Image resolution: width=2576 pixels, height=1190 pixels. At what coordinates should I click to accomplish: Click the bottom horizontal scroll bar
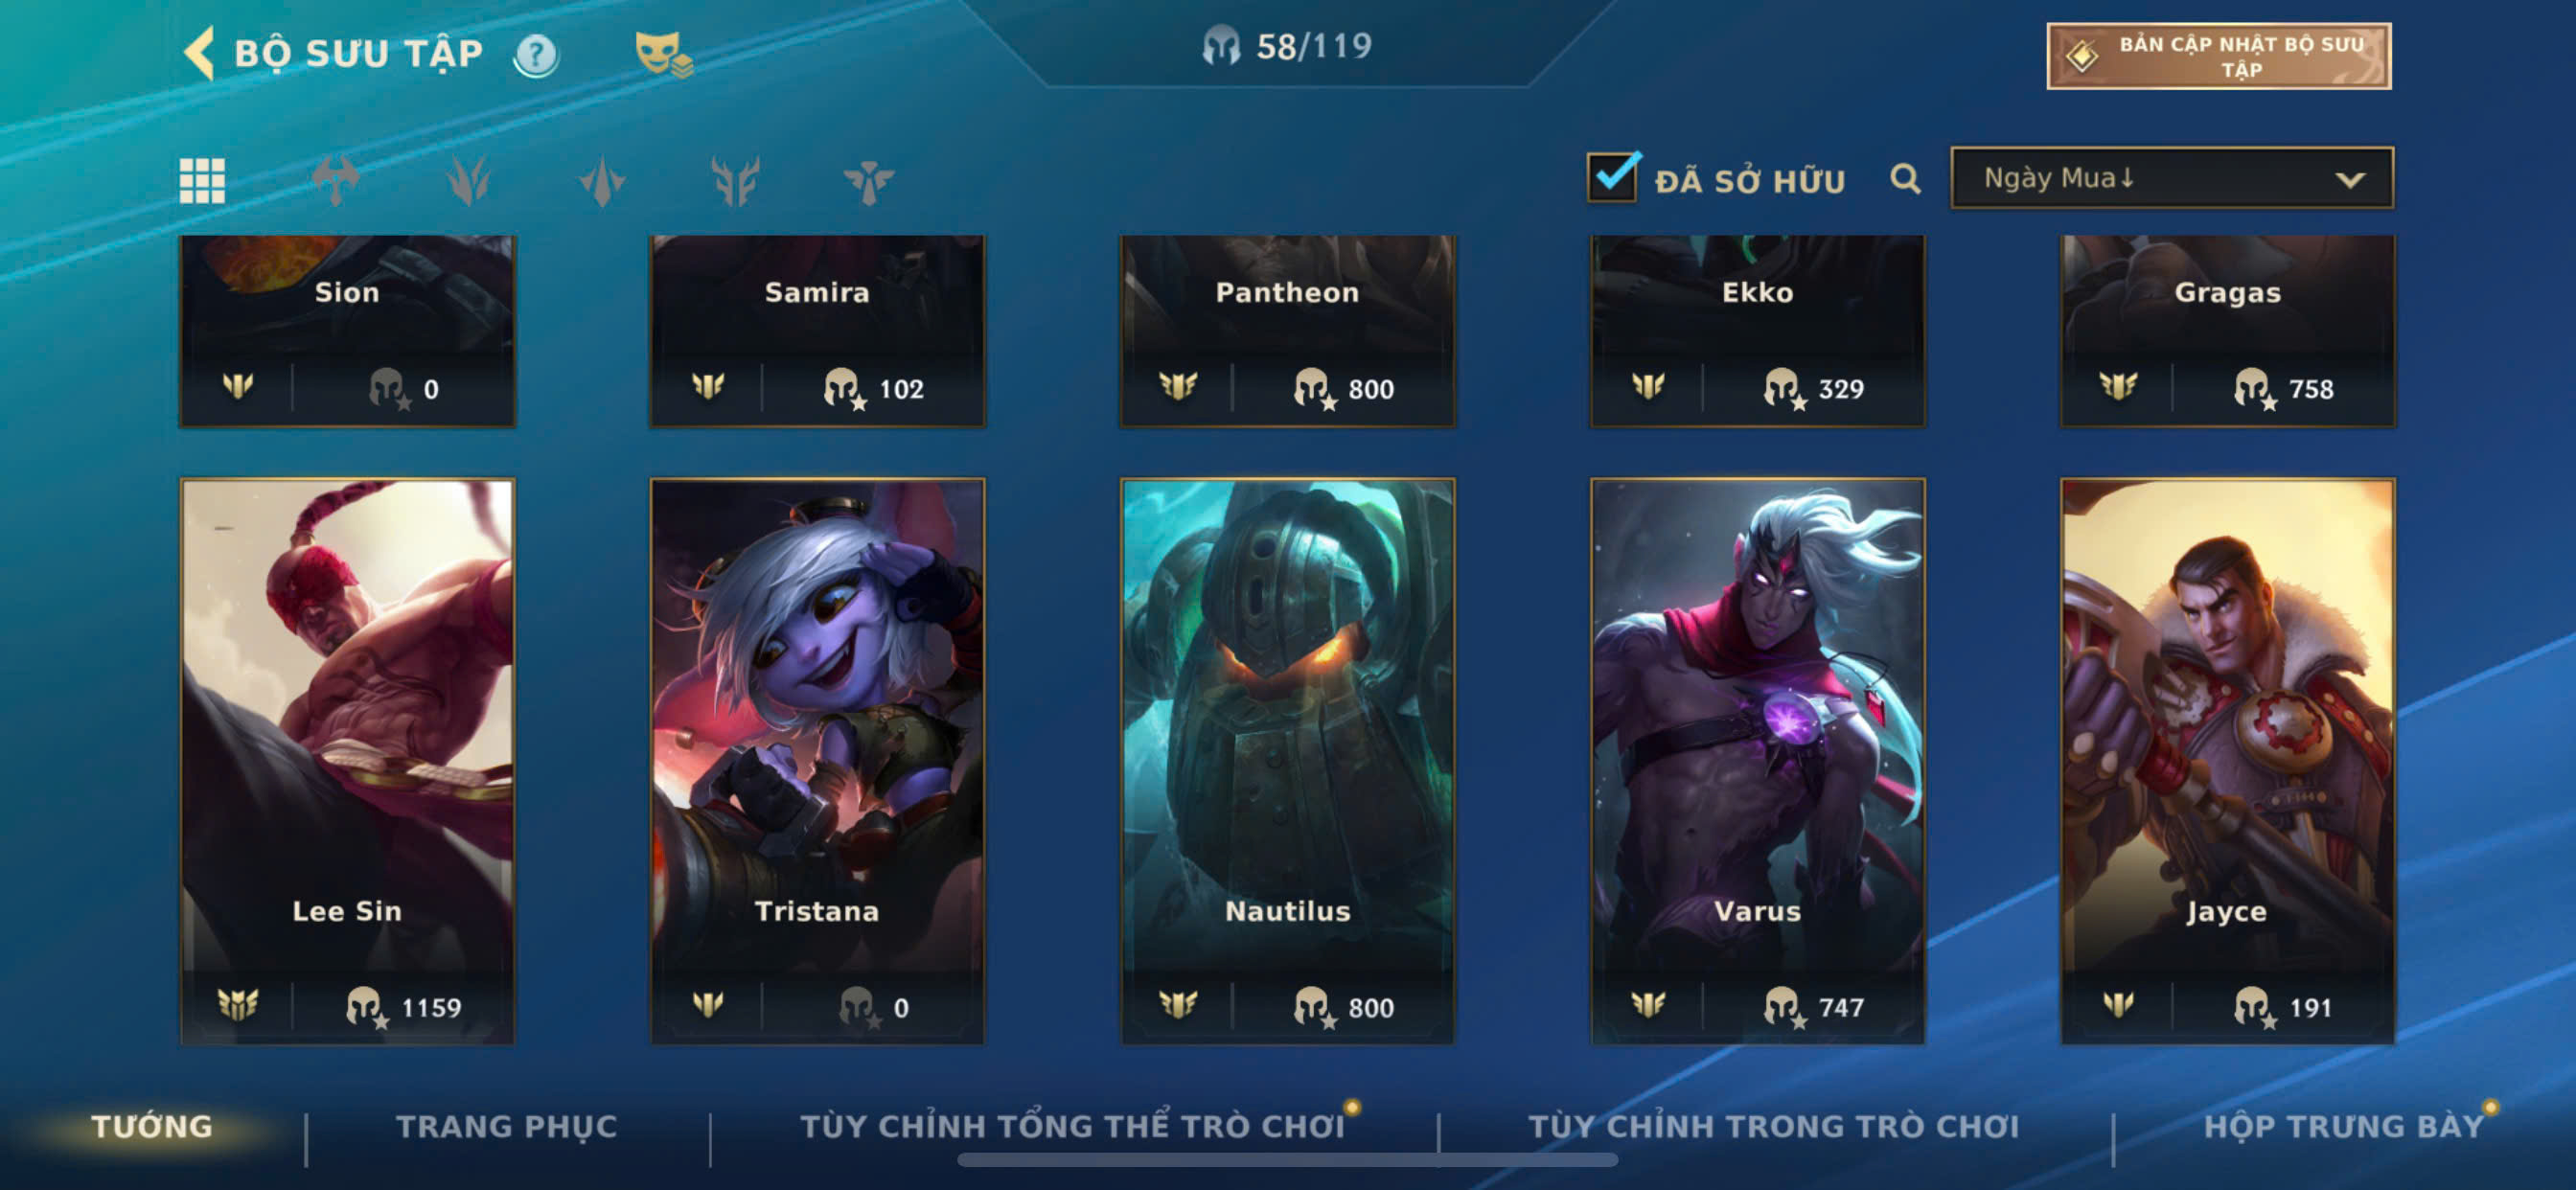[x=1287, y=1160]
